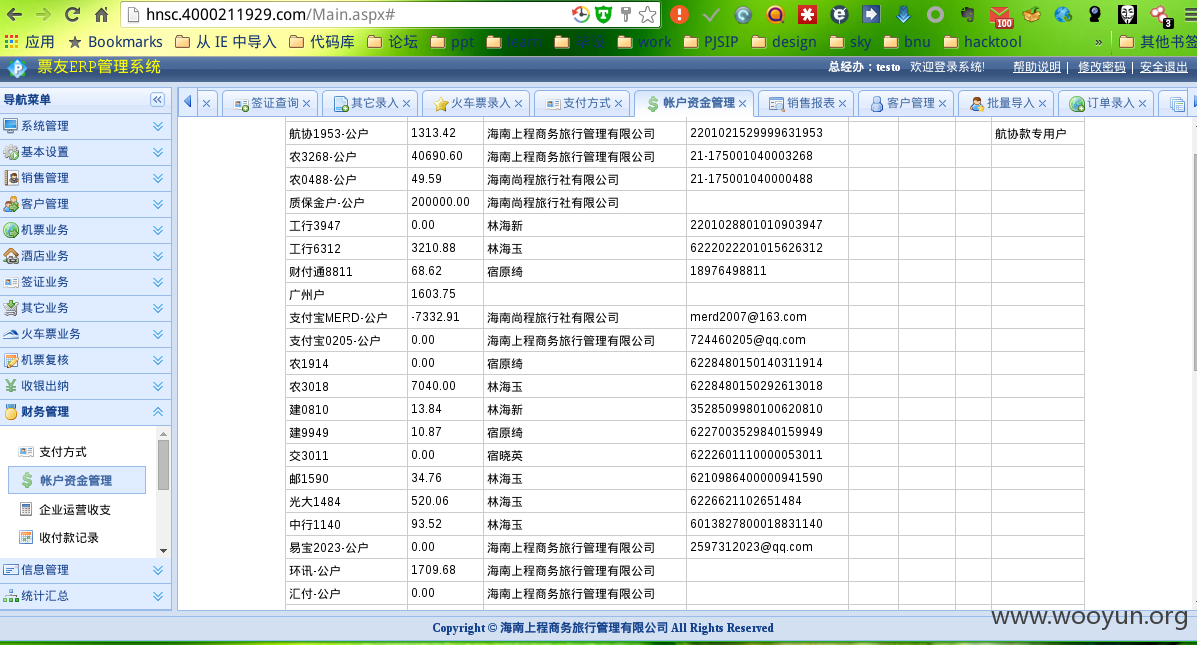Viewport: 1197px width, 645px height.
Task: Click the 收银出纳 yen icon
Action: click(x=11, y=385)
